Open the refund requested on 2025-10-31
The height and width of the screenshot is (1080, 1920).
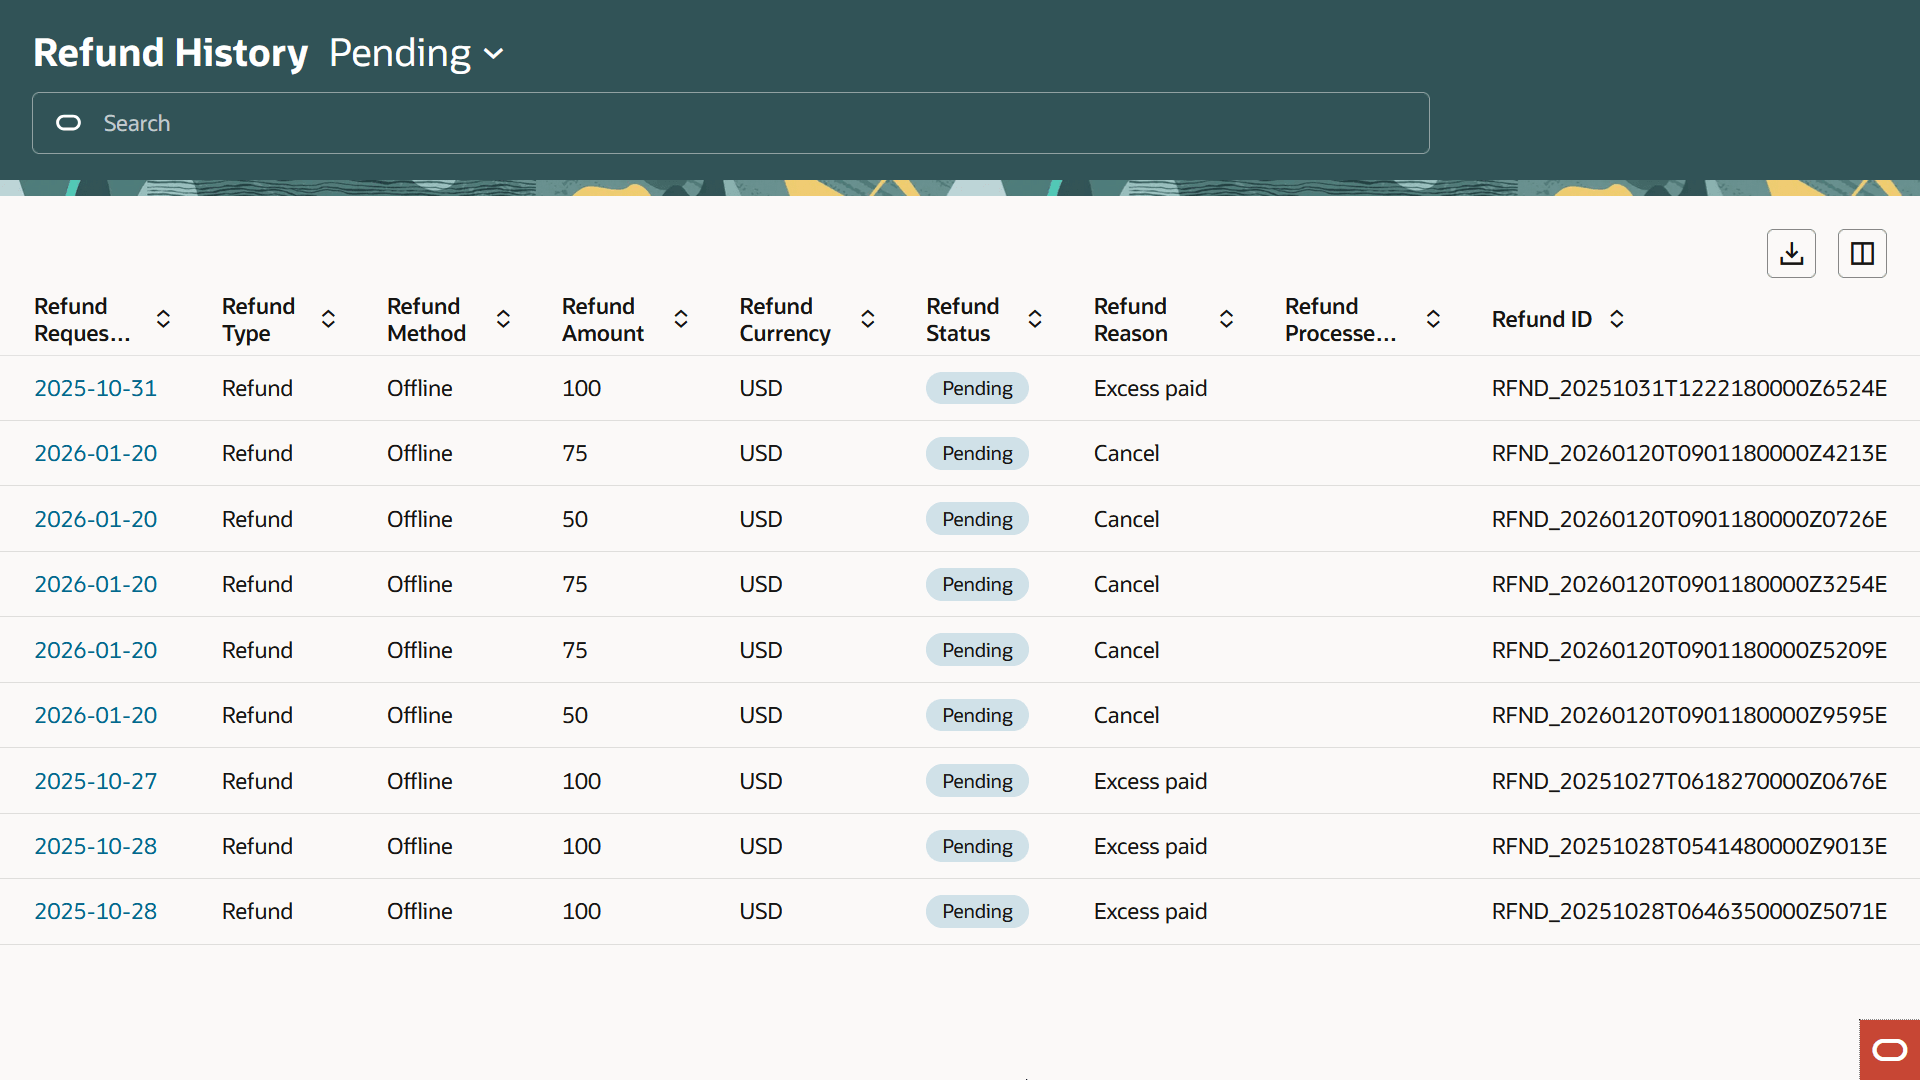tap(95, 388)
